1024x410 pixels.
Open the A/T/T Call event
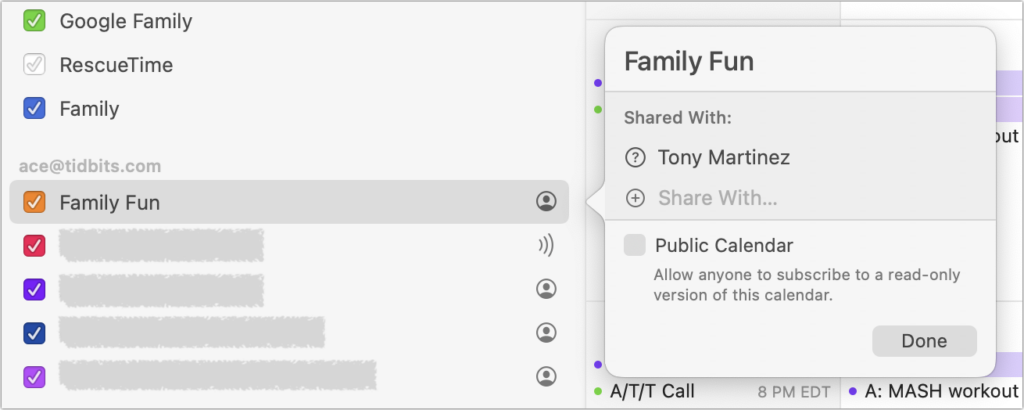[x=652, y=391]
